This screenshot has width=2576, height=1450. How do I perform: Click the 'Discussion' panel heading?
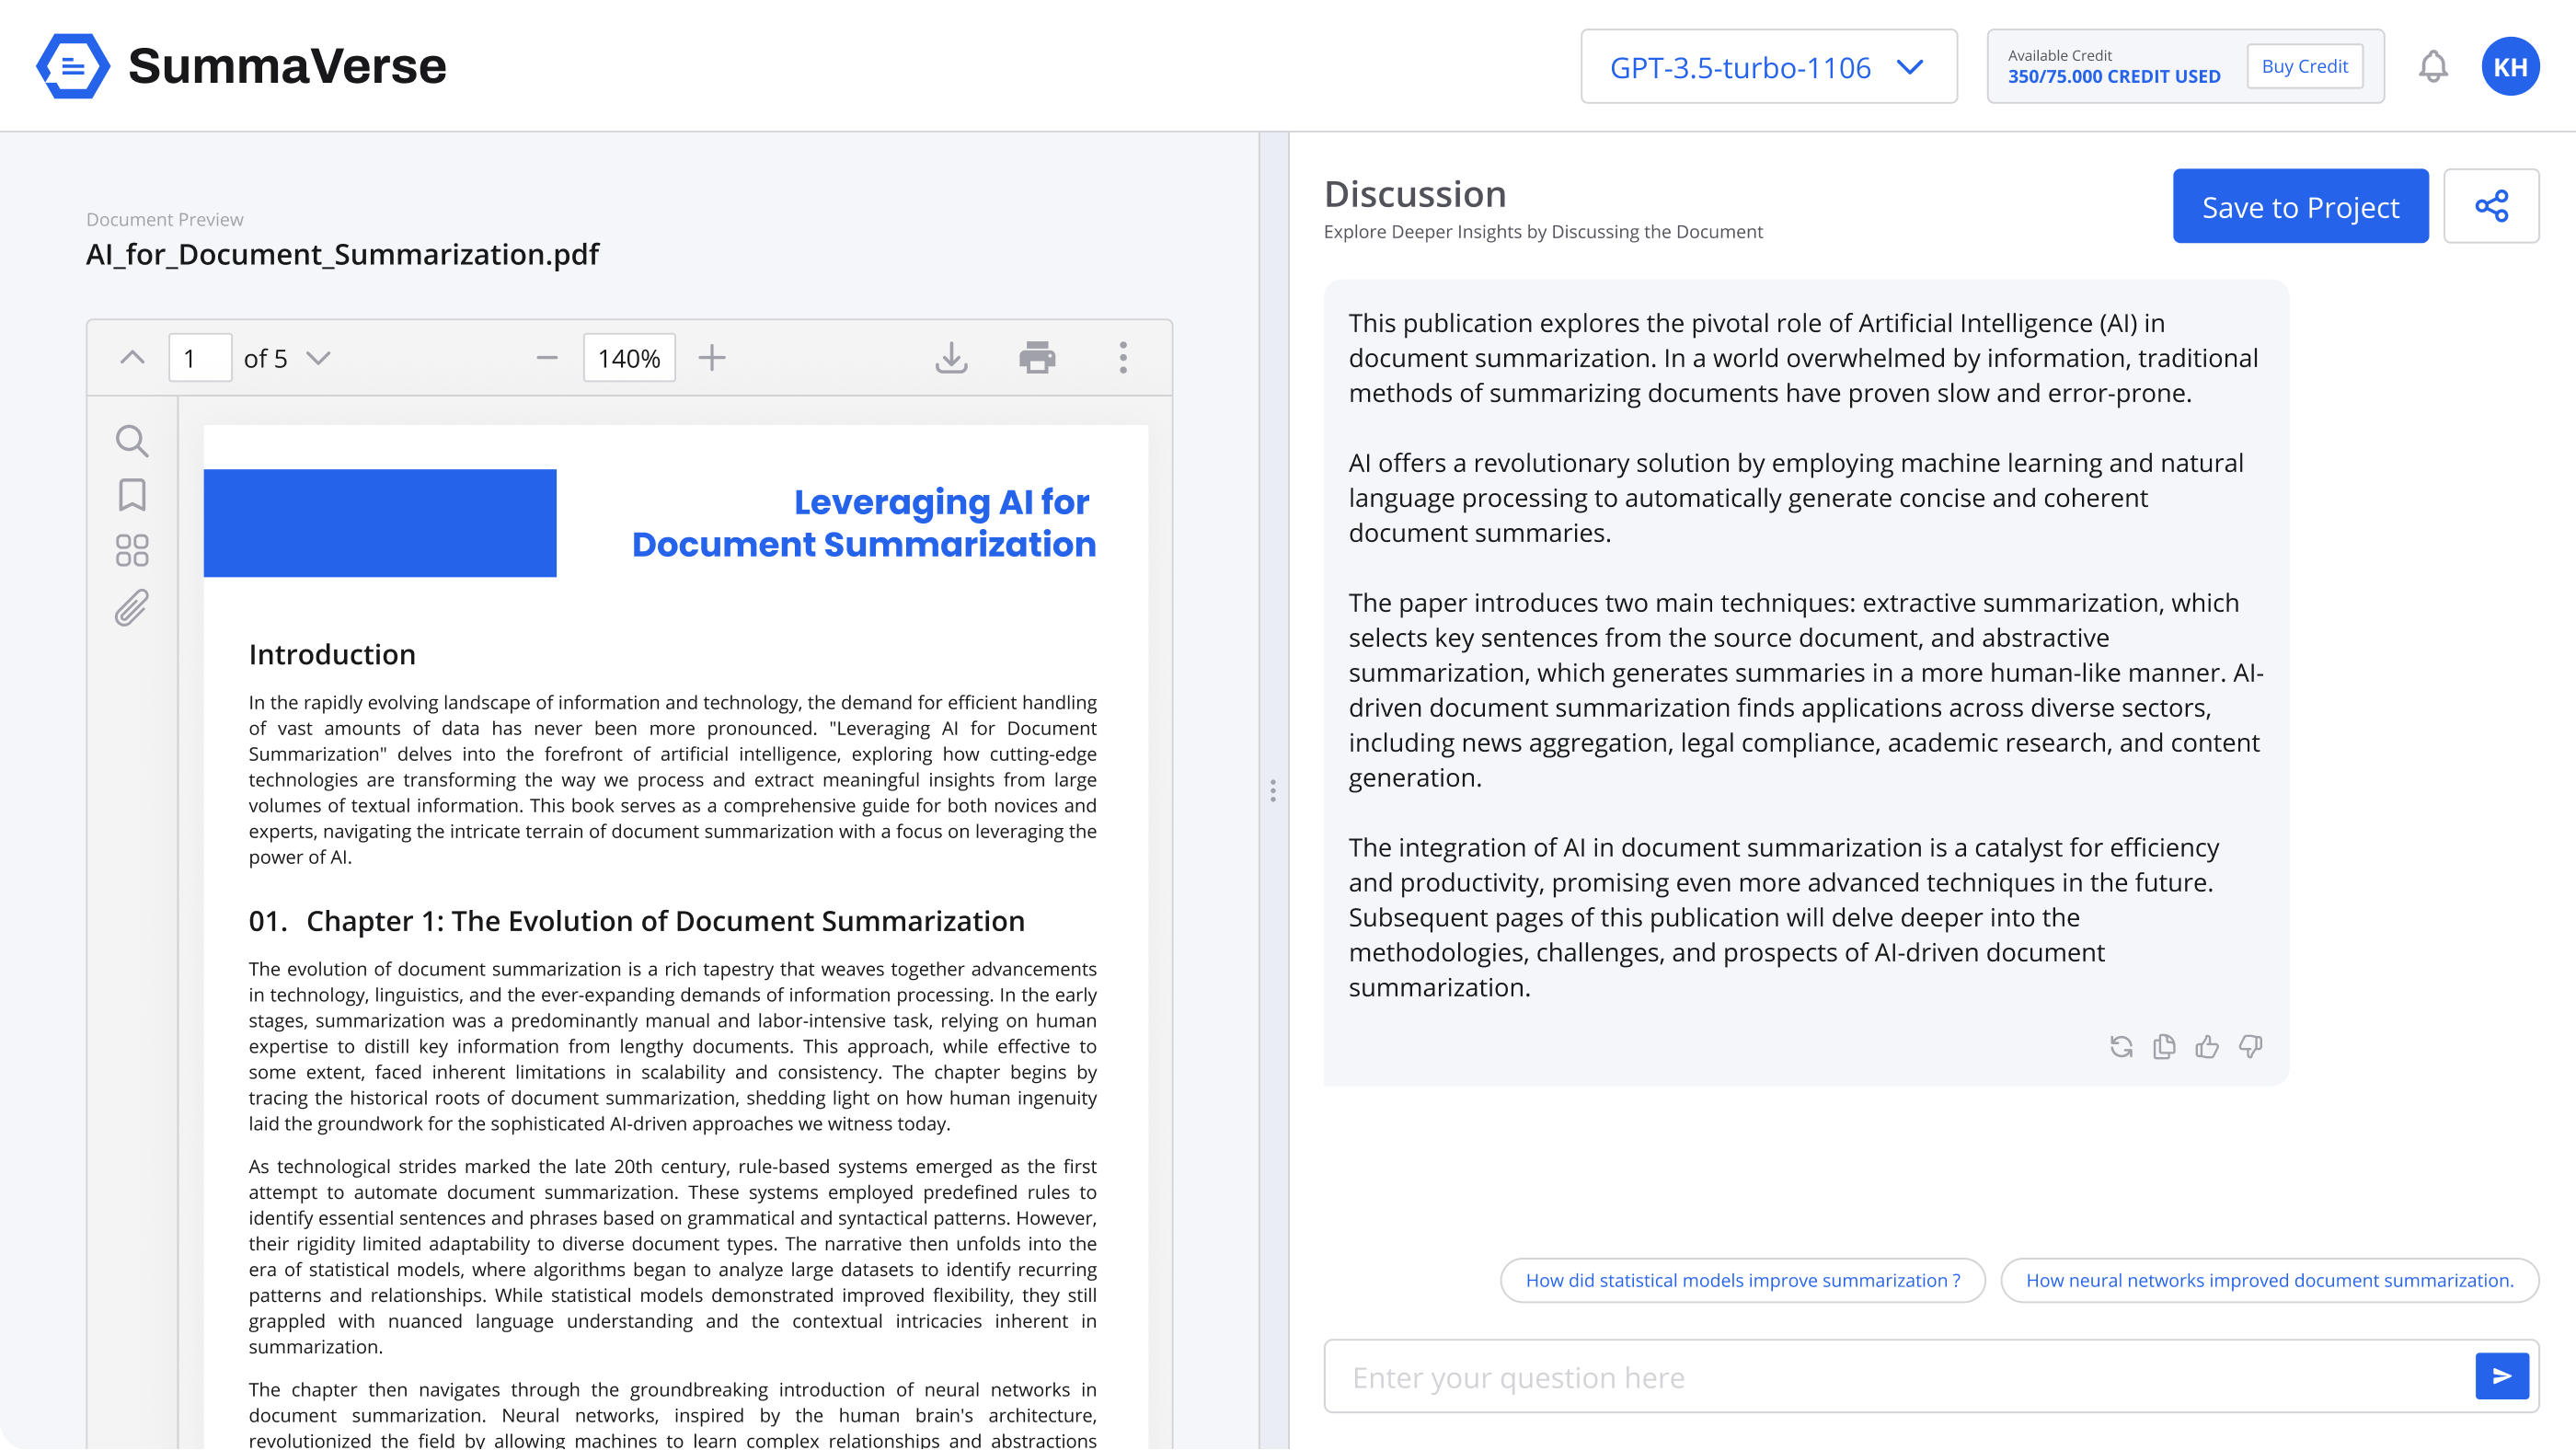pyautogui.click(x=1415, y=194)
